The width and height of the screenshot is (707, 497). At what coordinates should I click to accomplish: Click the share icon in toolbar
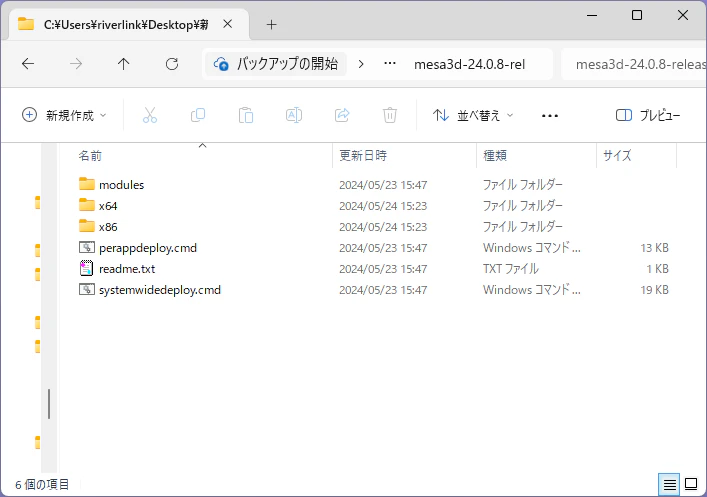342,115
